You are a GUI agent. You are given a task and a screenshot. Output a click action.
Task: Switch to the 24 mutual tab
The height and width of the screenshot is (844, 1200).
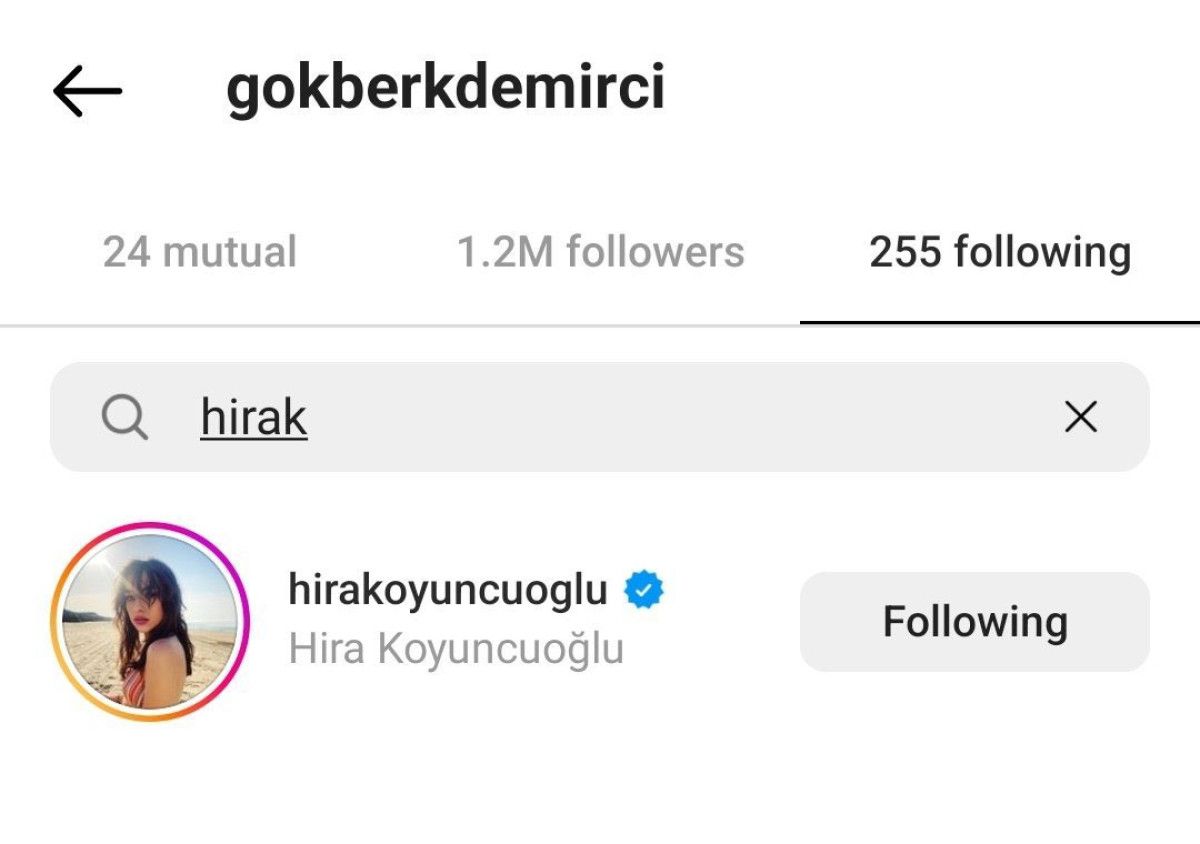tap(200, 252)
